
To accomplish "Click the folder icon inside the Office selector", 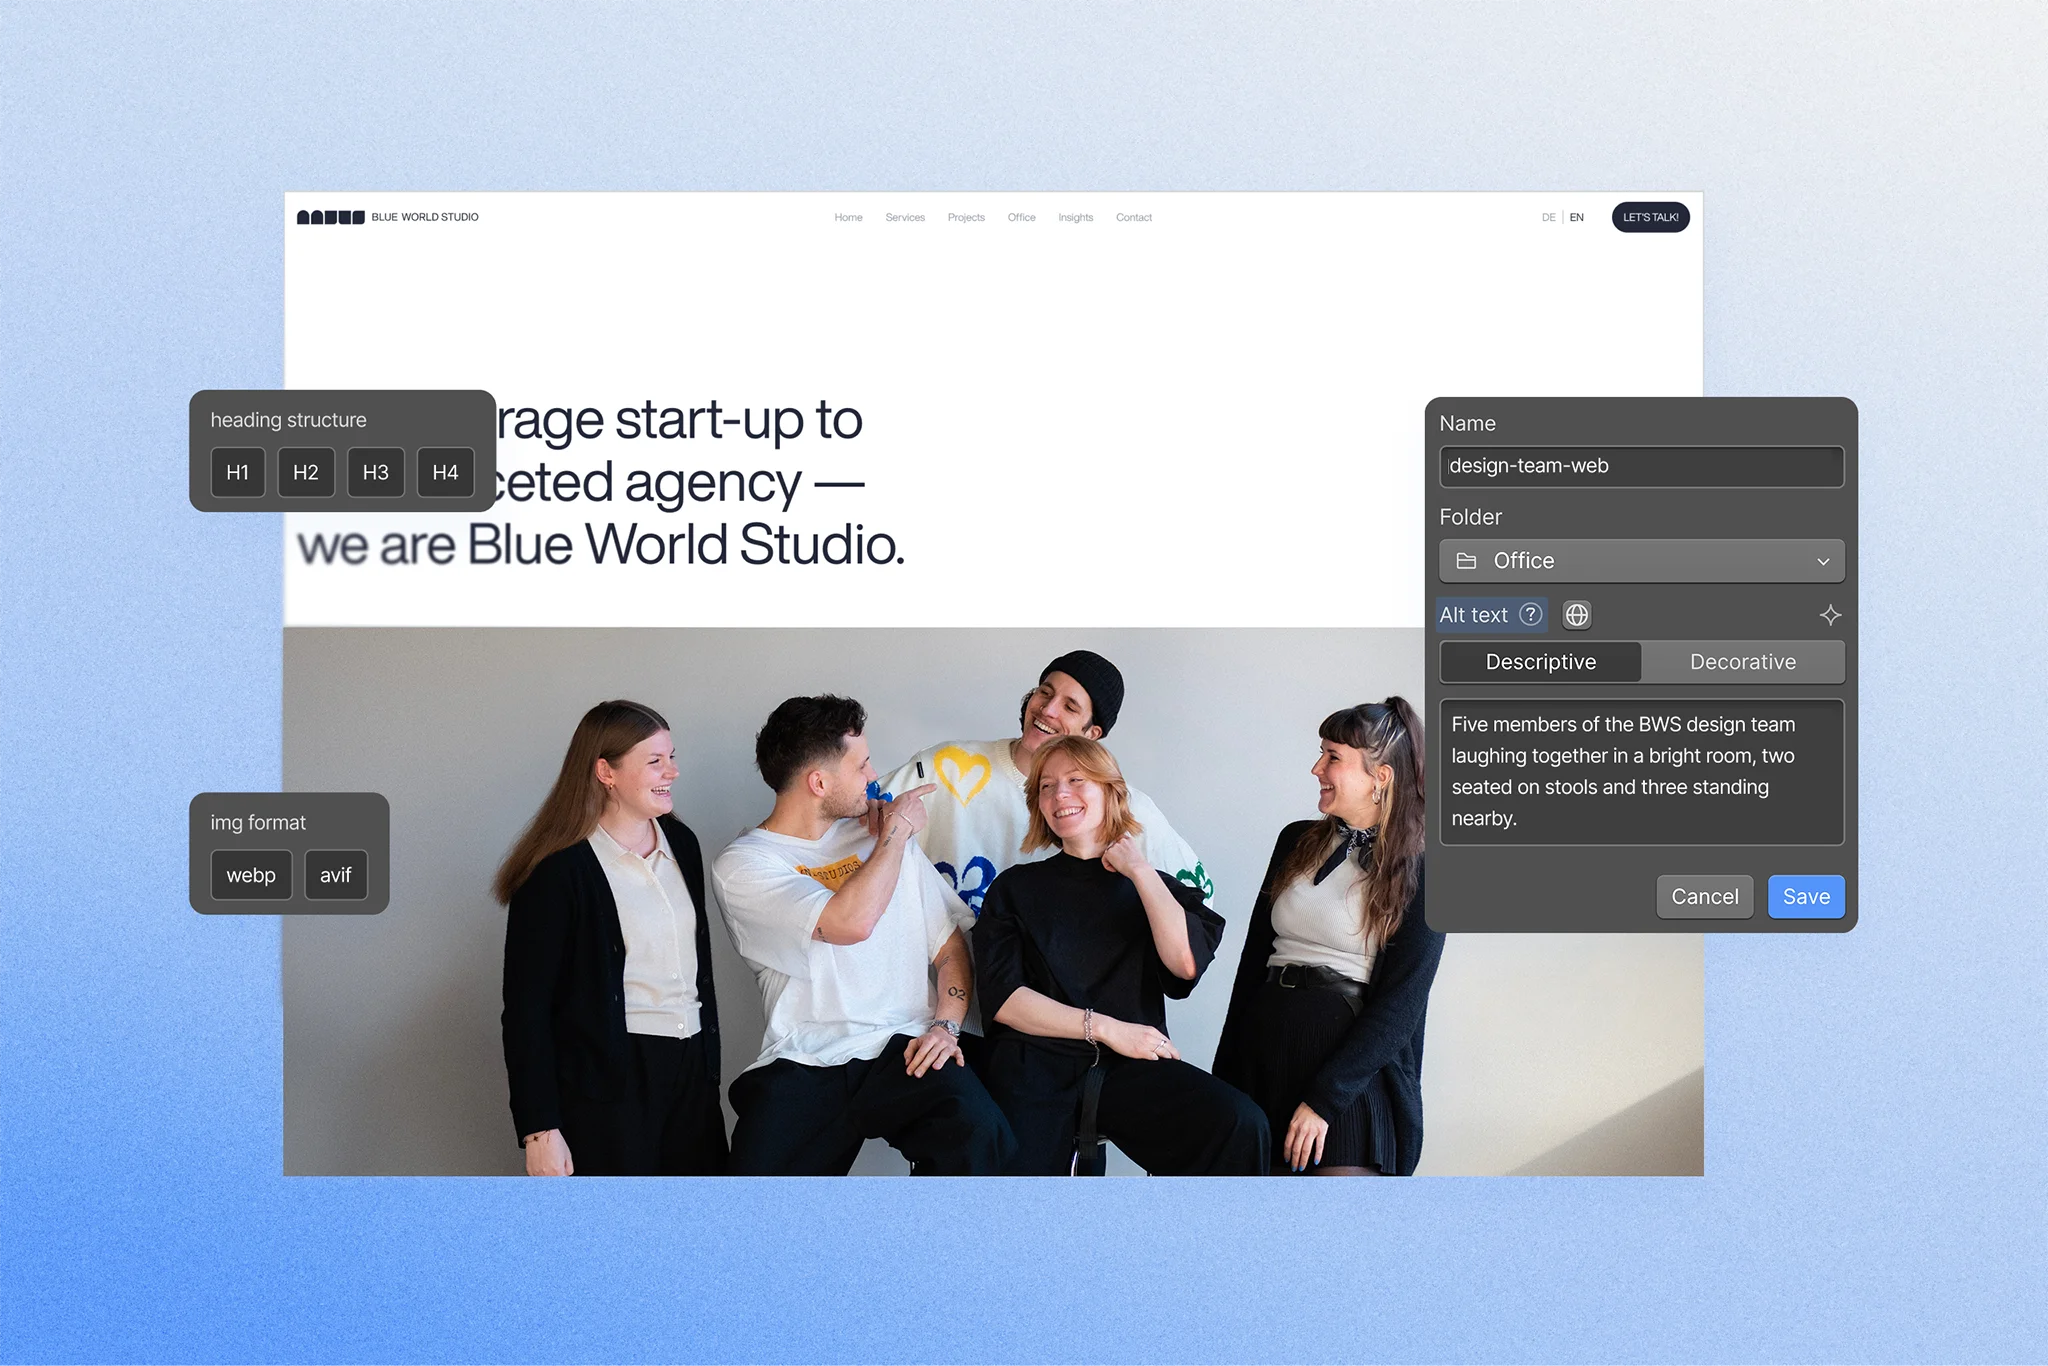I will (1467, 561).
